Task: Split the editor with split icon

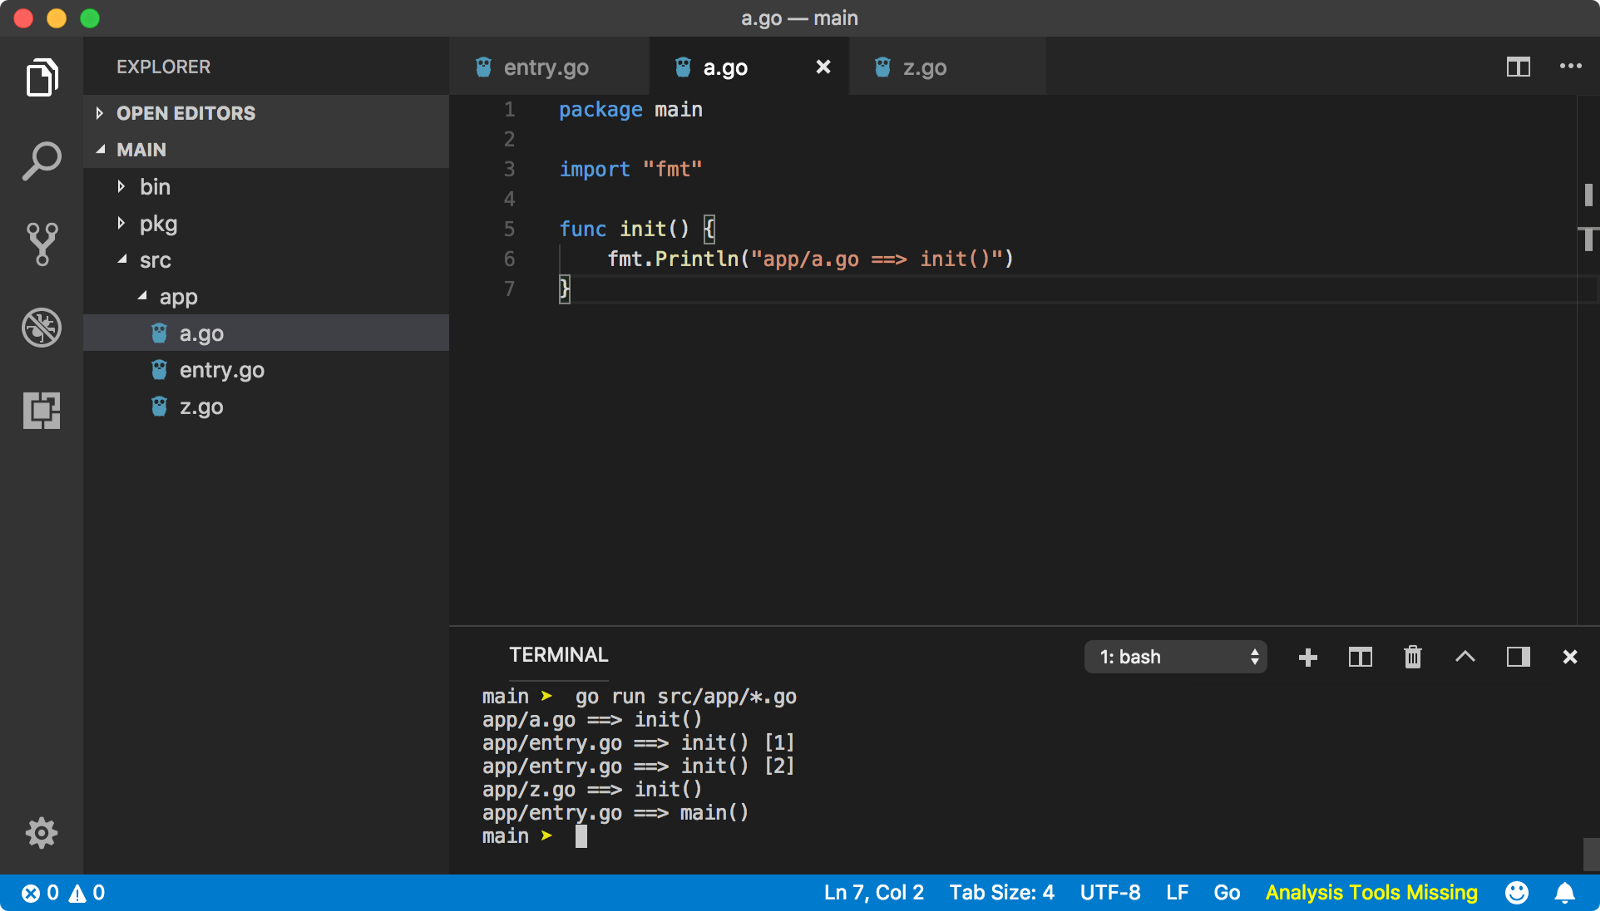Action: point(1518,67)
